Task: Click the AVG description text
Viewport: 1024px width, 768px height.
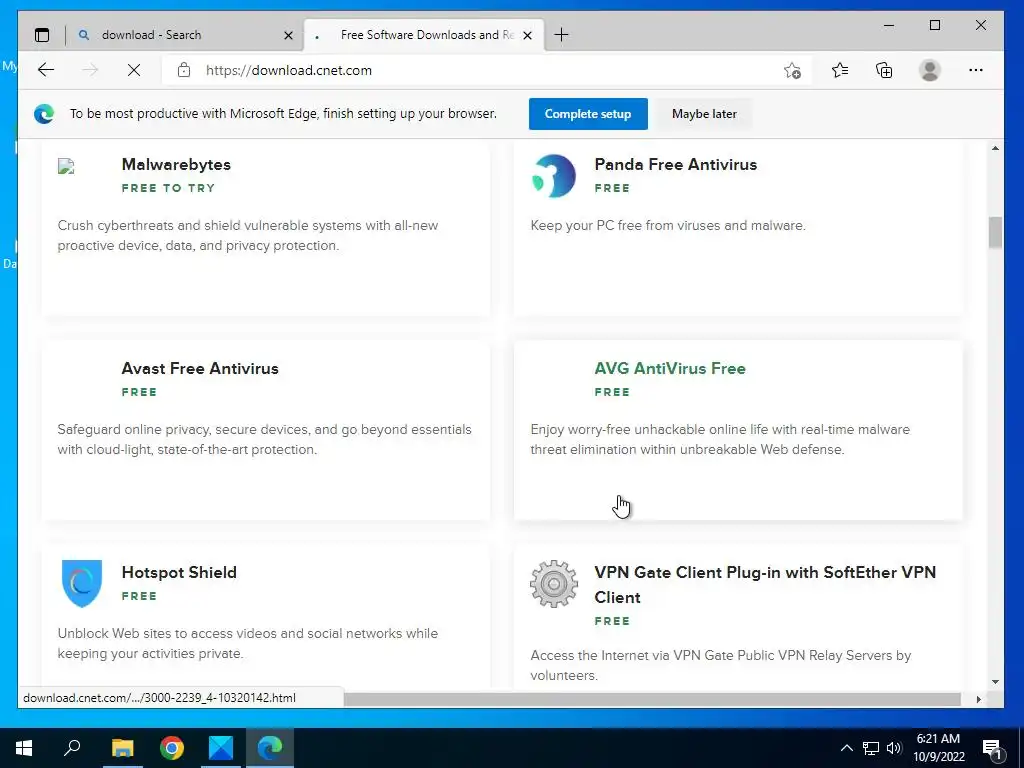Action: tap(720, 440)
